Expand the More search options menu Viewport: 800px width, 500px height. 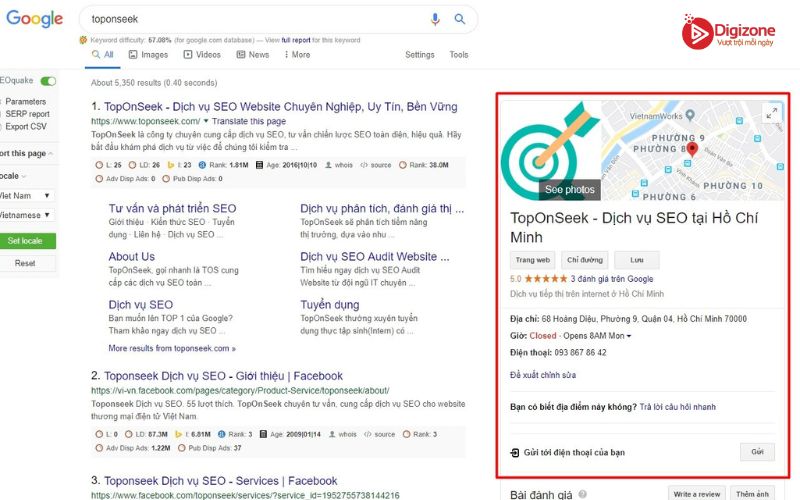tap(297, 55)
